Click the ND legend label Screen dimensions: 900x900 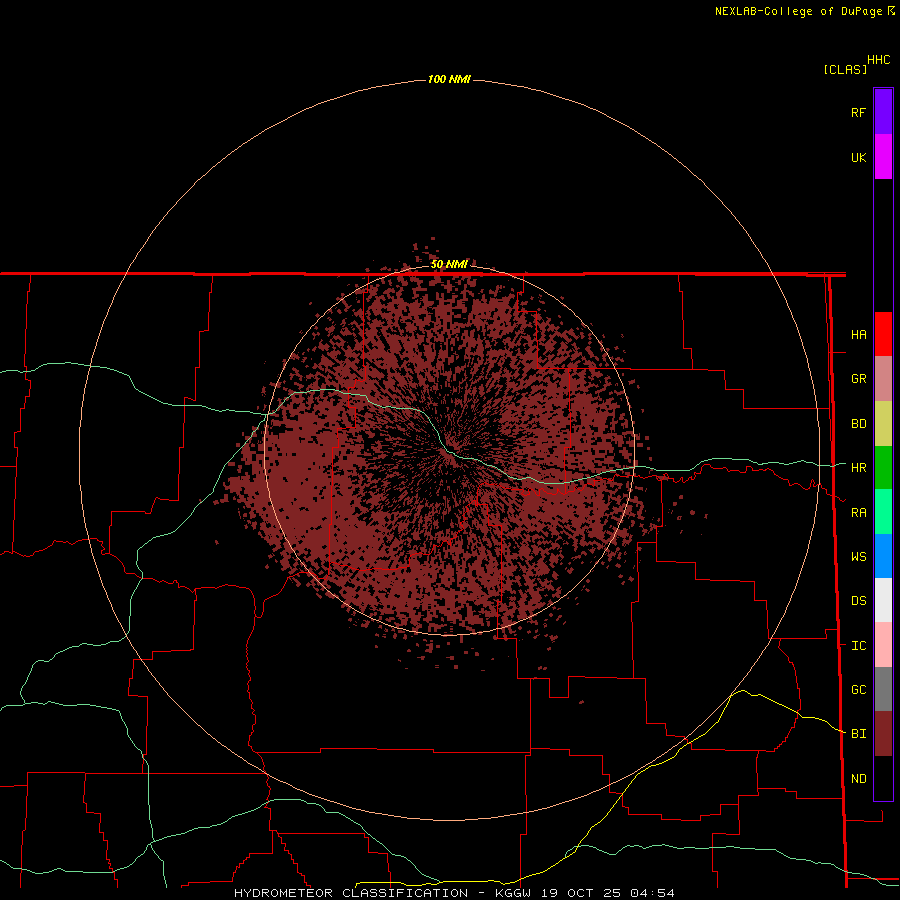(x=858, y=779)
